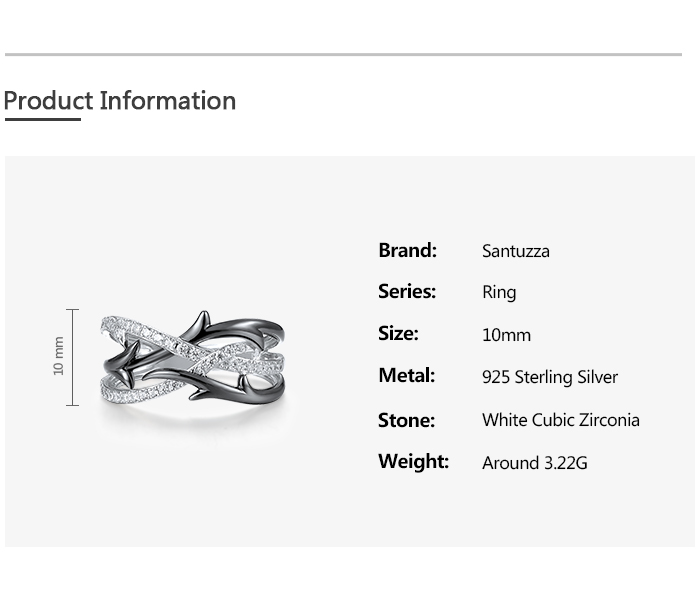
Task: Click the 925 Sterling Silver text
Action: (x=550, y=377)
